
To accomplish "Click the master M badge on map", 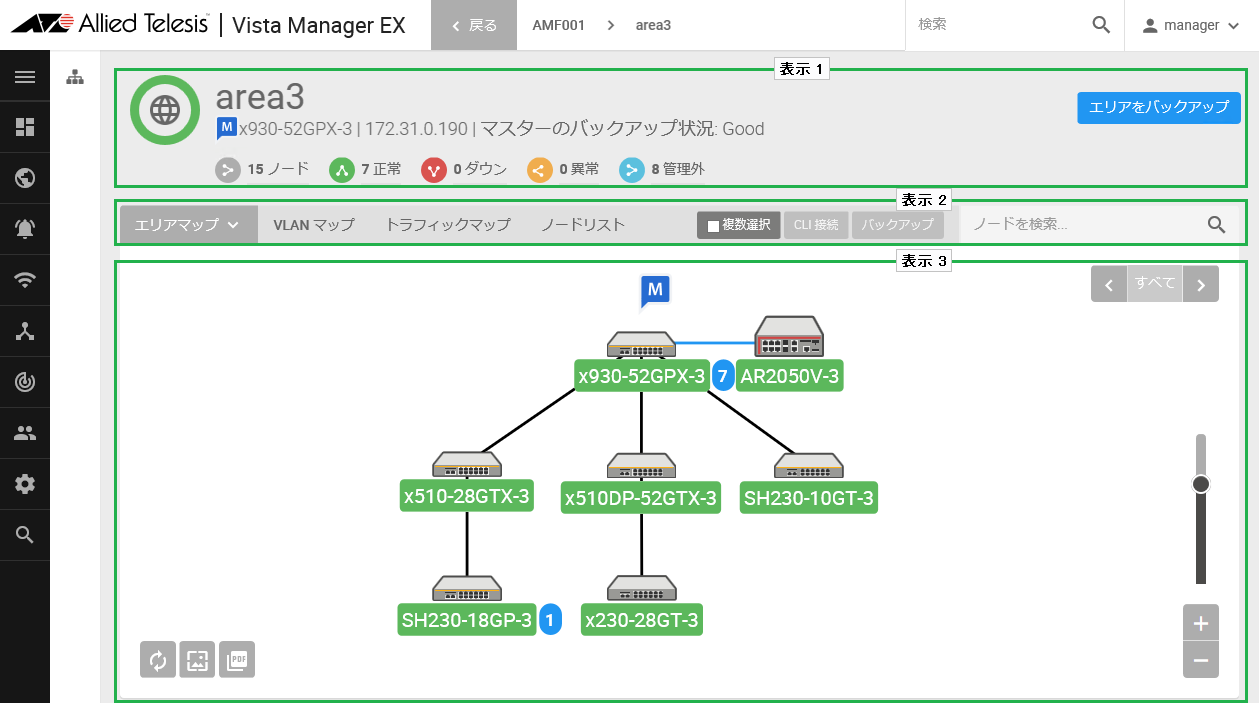I will click(x=655, y=291).
